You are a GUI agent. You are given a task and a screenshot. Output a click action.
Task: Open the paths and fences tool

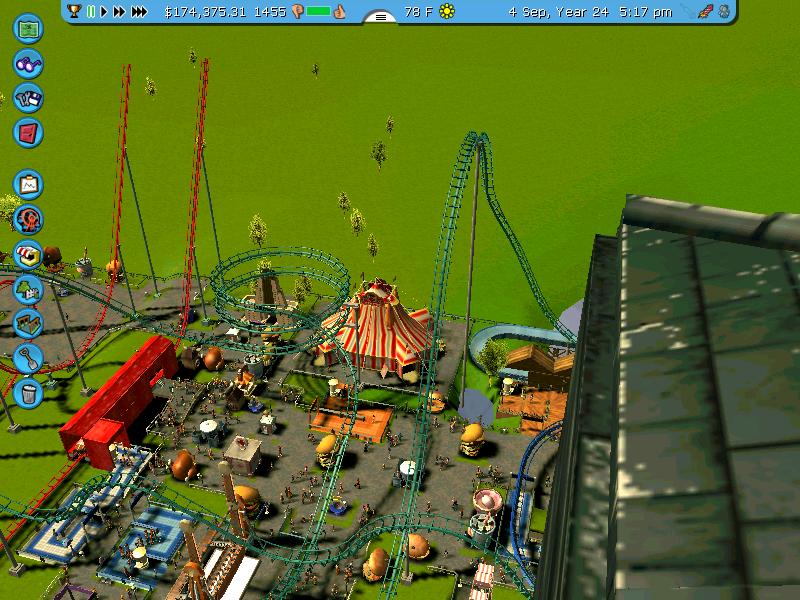(x=28, y=323)
